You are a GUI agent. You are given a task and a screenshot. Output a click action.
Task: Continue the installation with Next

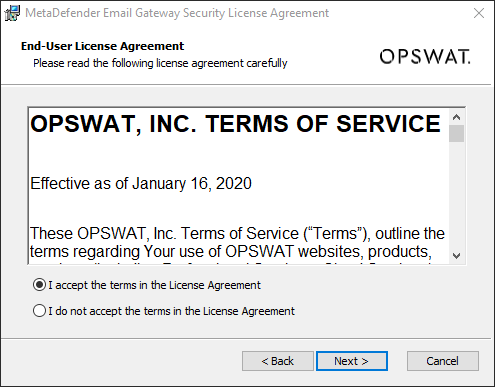(352, 361)
